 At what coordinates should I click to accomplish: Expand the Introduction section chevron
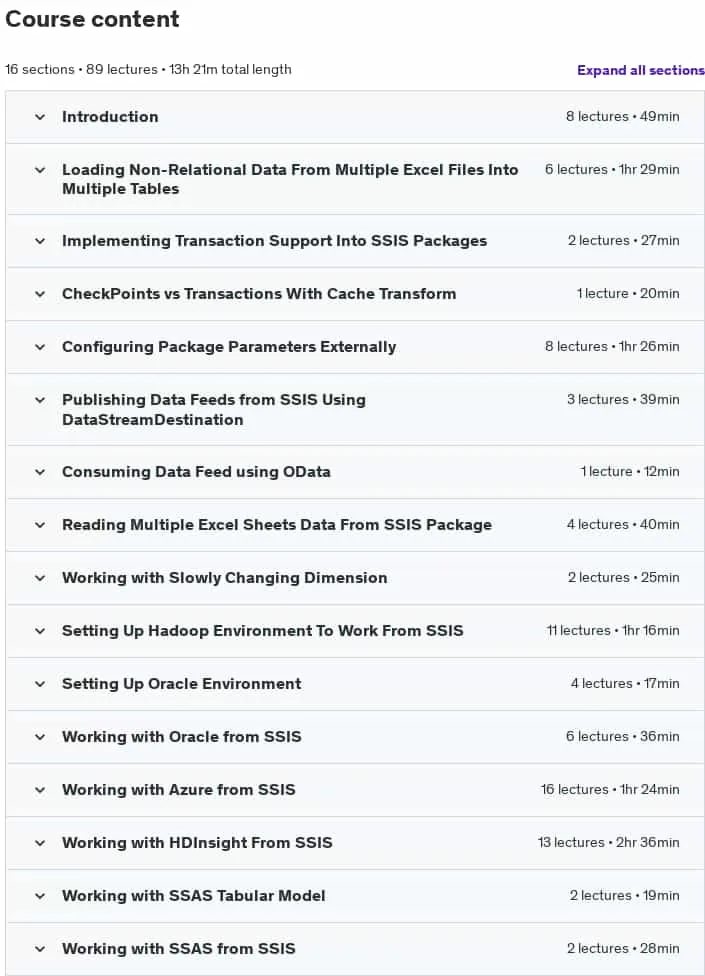point(40,116)
